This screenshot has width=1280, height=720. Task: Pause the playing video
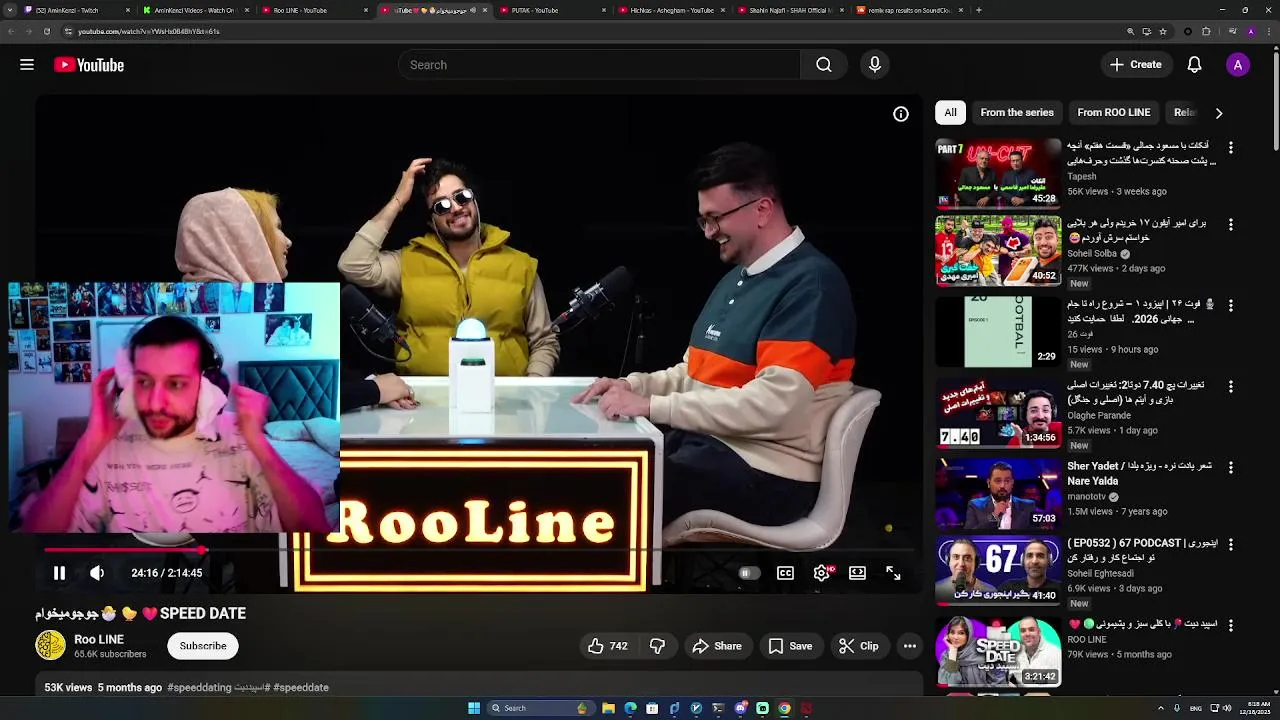59,573
